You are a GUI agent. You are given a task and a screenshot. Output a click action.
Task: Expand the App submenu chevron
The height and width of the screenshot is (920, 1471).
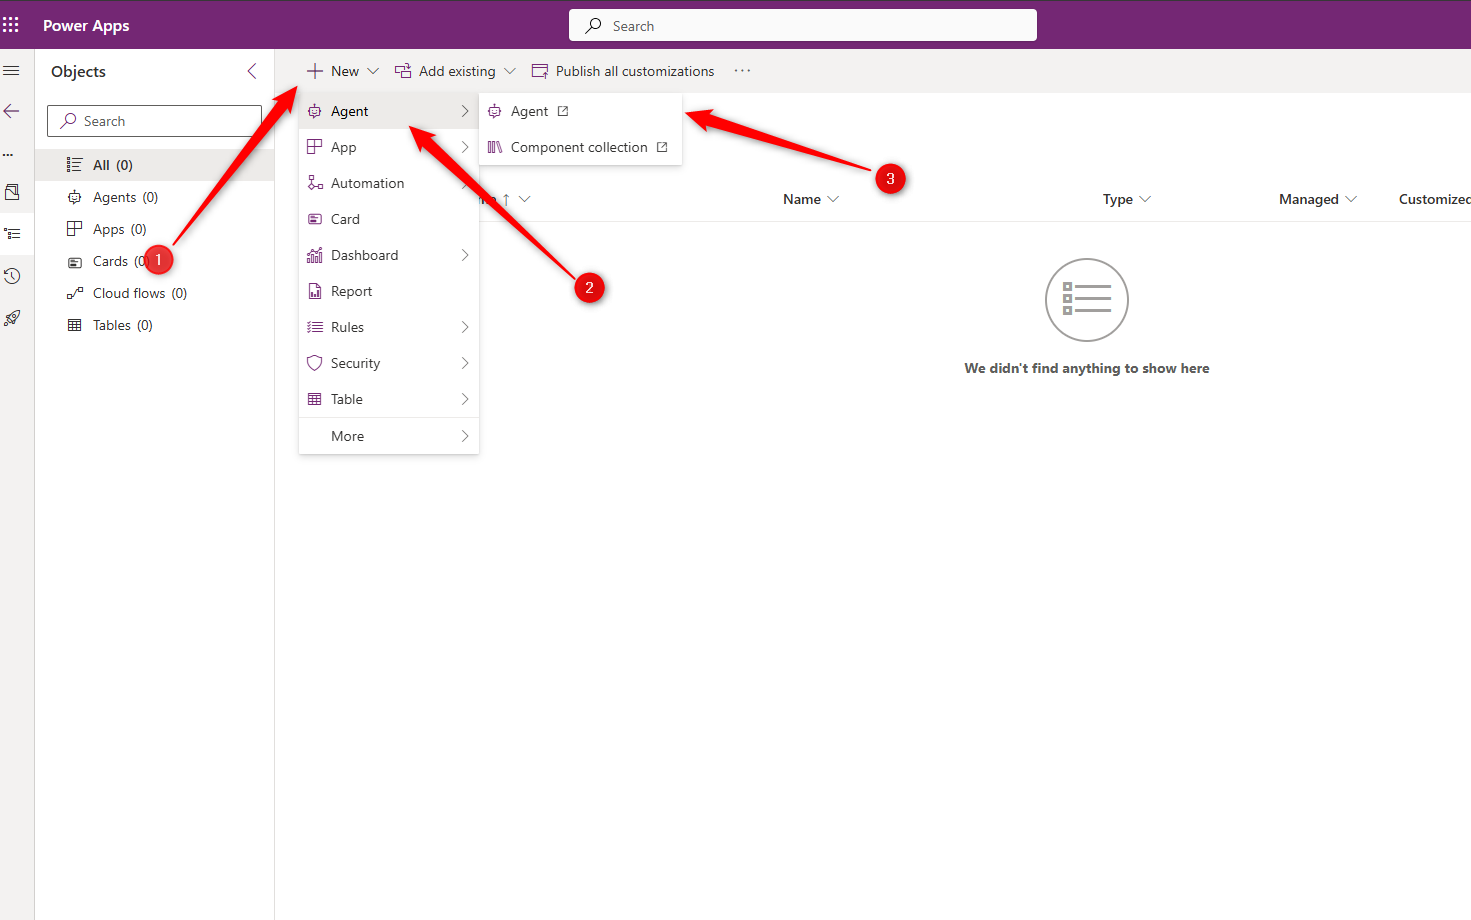click(465, 147)
